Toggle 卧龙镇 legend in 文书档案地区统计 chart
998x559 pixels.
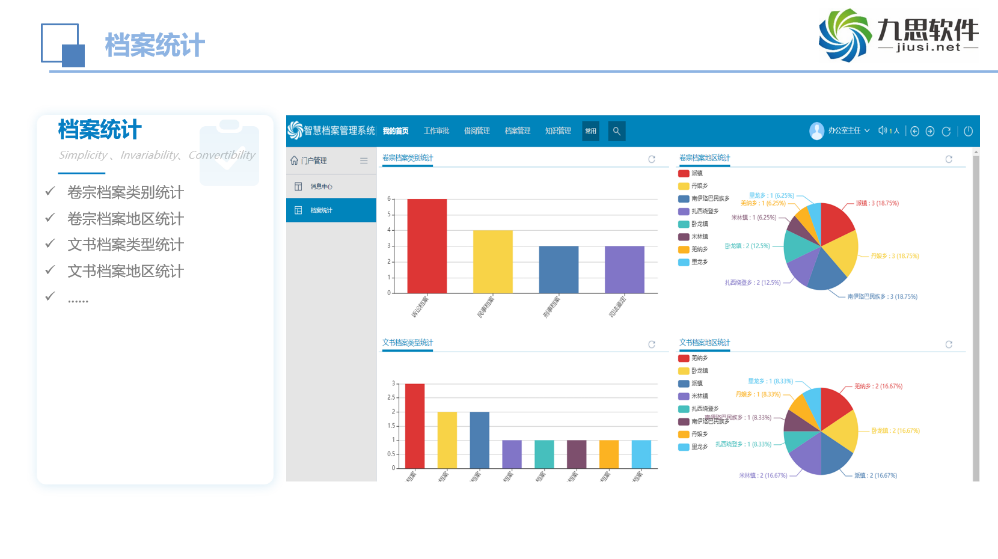[x=696, y=370]
